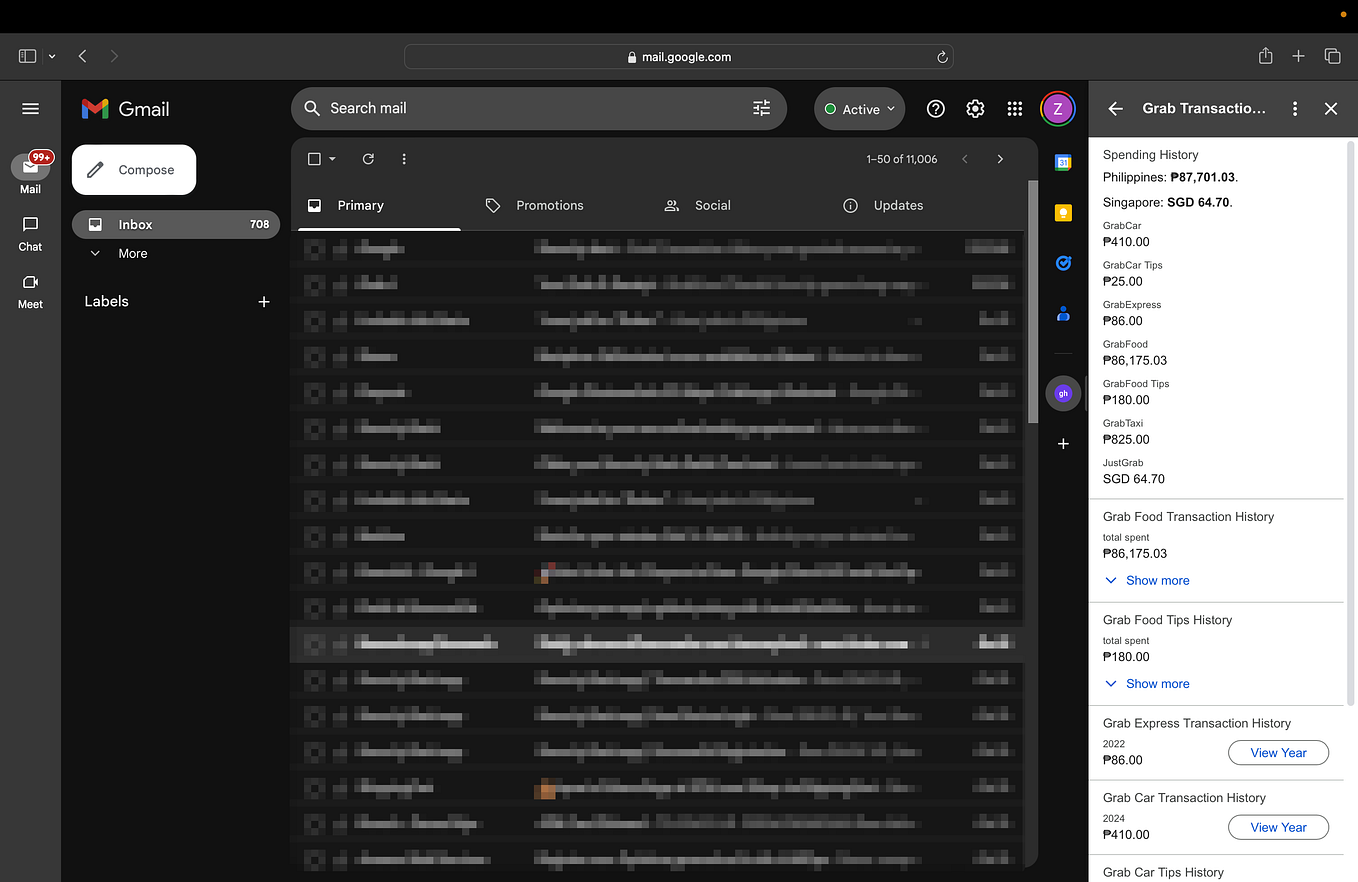1358x882 pixels.
Task: Close the Grab Transaction side panel
Action: (x=1331, y=109)
